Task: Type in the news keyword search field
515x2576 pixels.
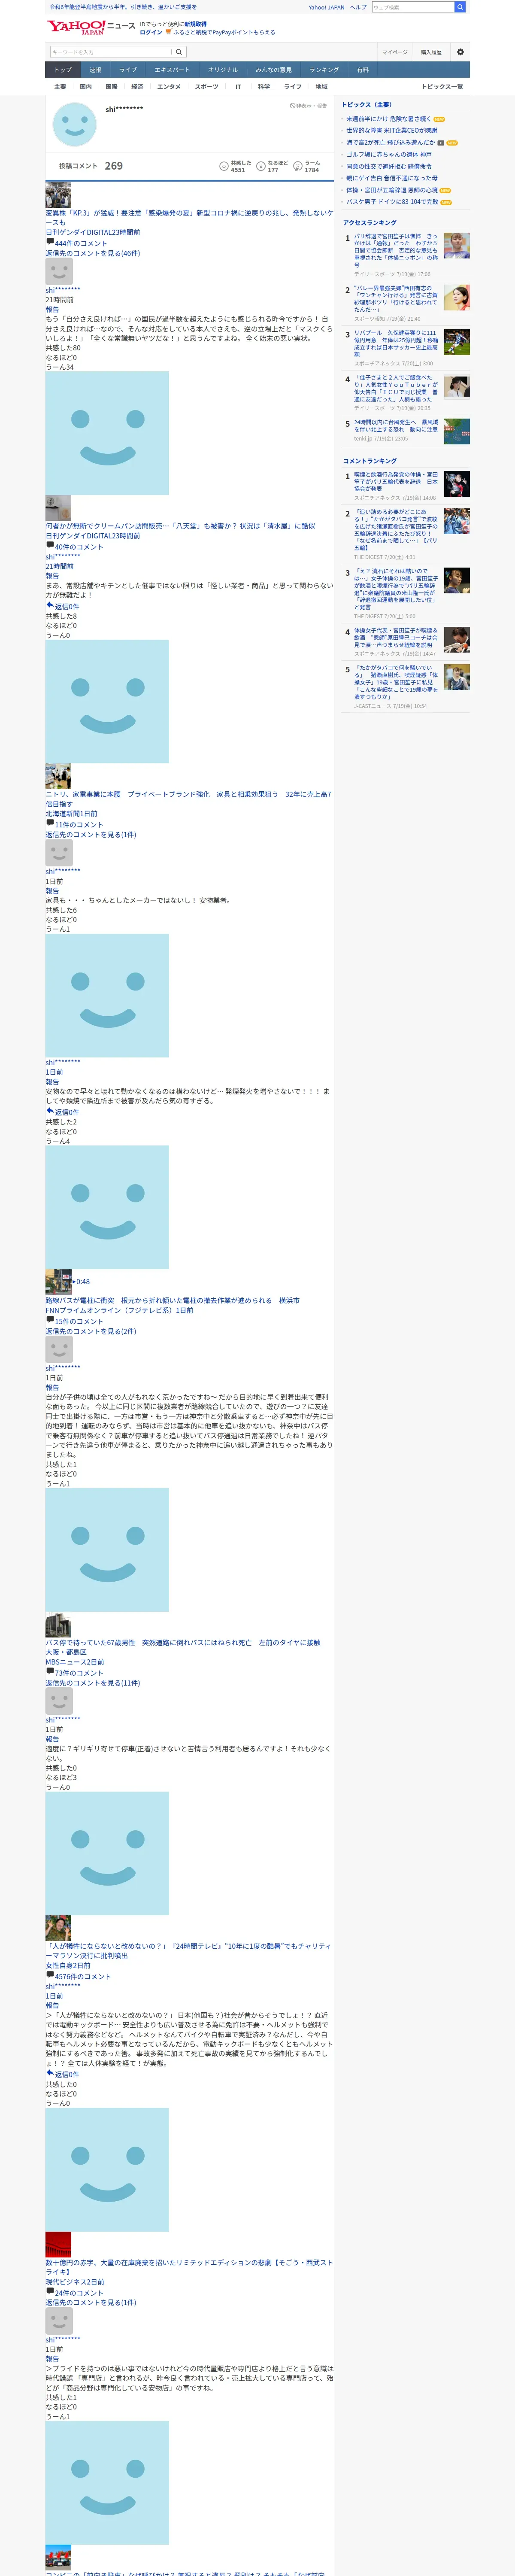Action: [x=111, y=52]
